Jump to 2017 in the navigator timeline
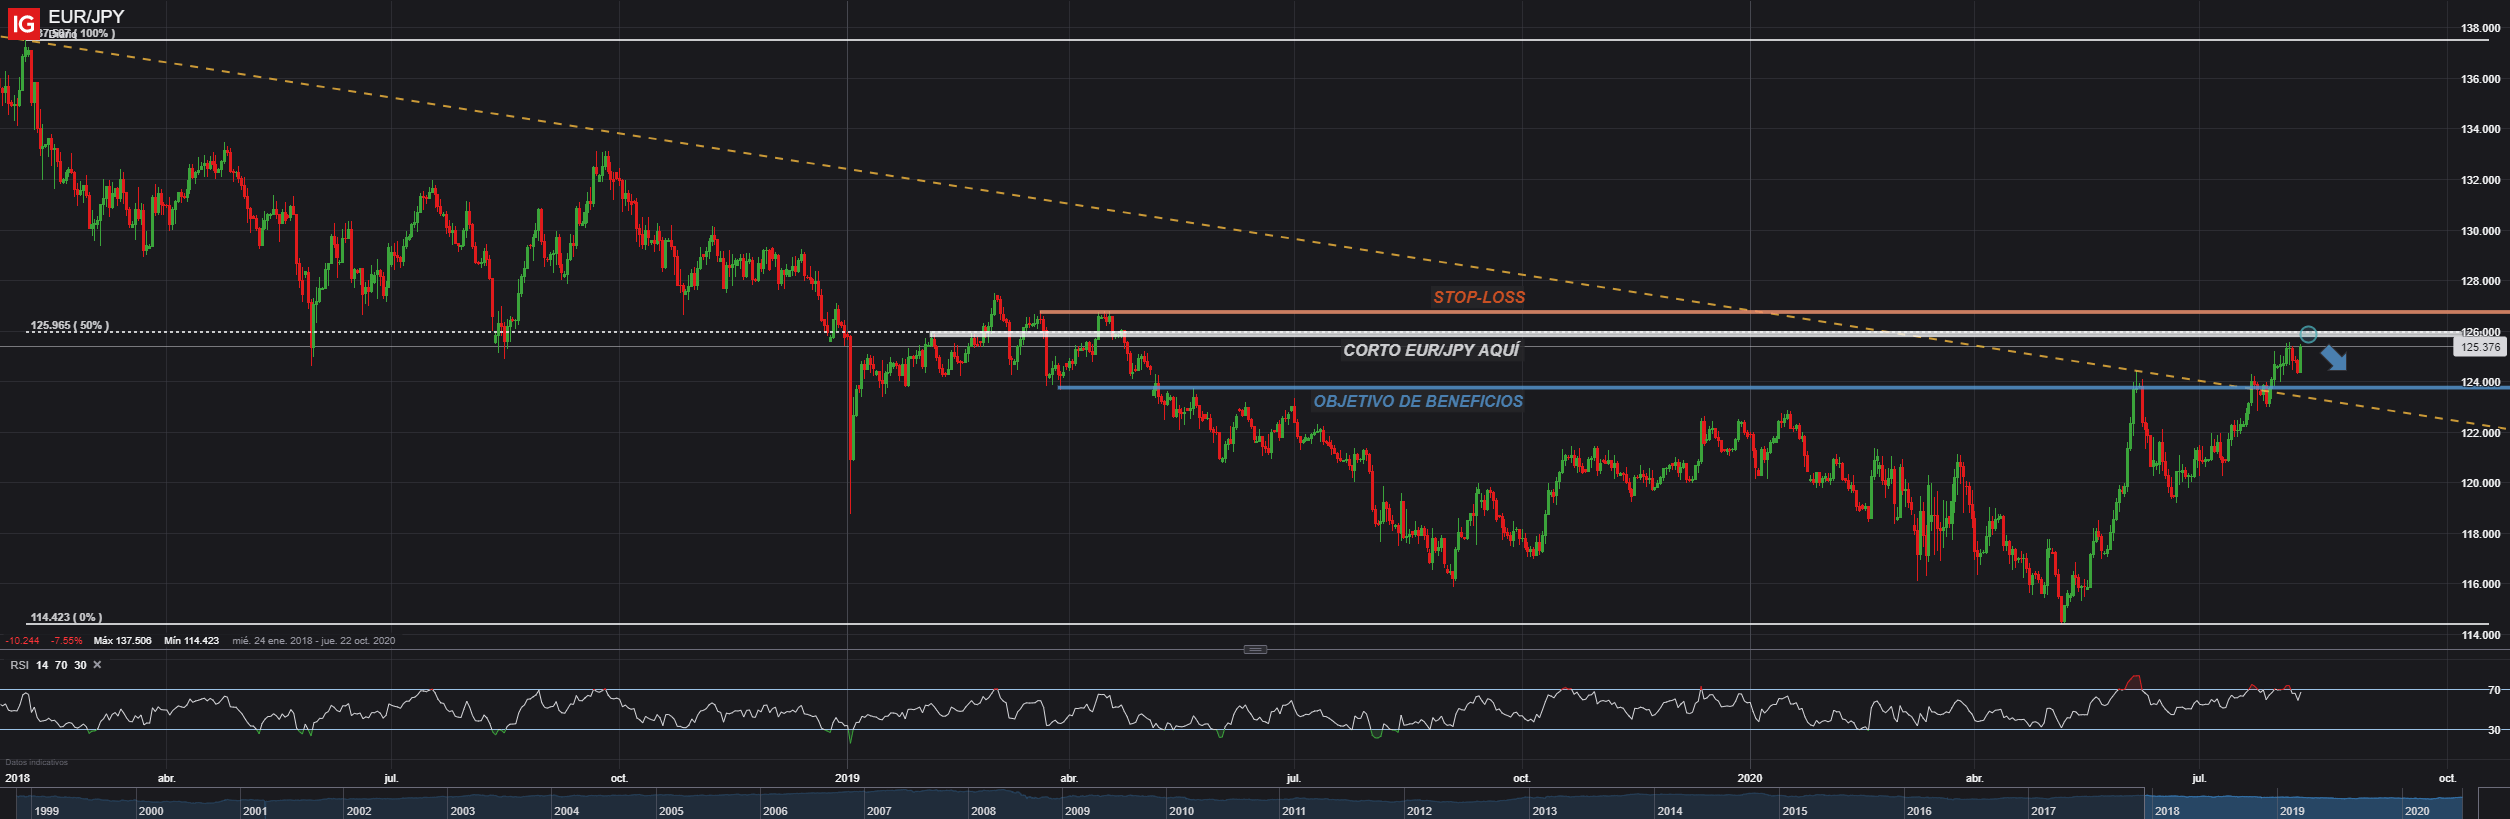 (2043, 811)
